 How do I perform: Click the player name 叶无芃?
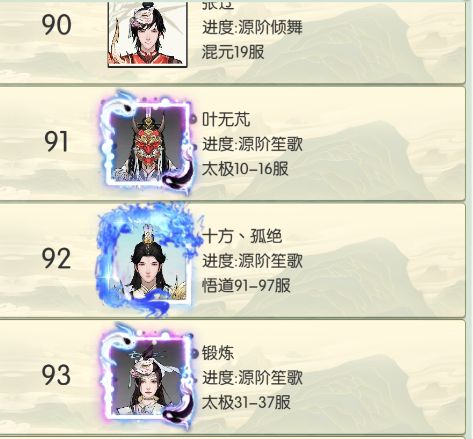point(226,119)
